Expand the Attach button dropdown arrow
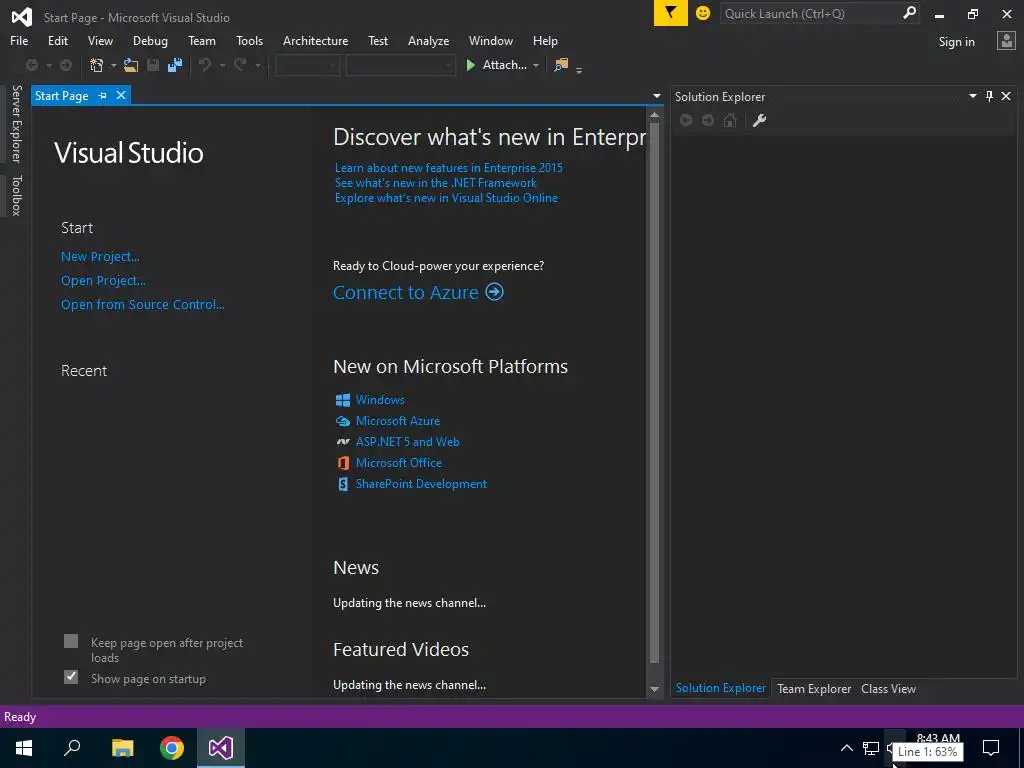 536,65
